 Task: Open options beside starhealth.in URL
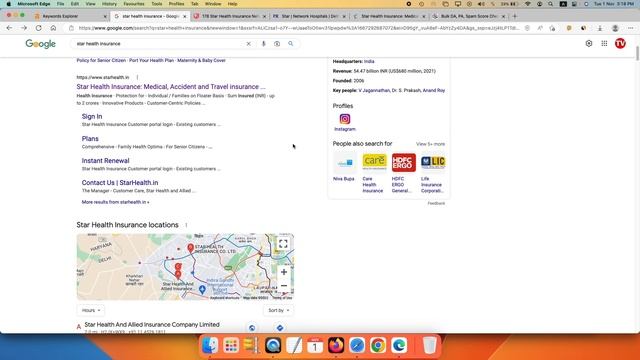(x=138, y=77)
